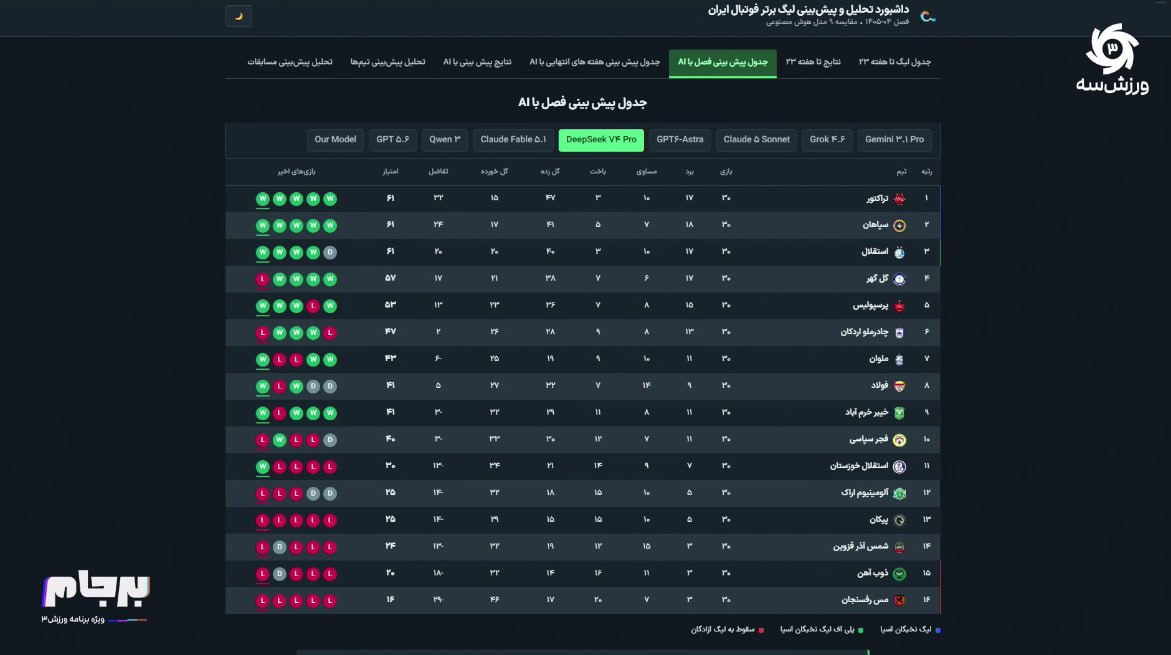Click the 'امتیاز' points column header

[x=391, y=172]
